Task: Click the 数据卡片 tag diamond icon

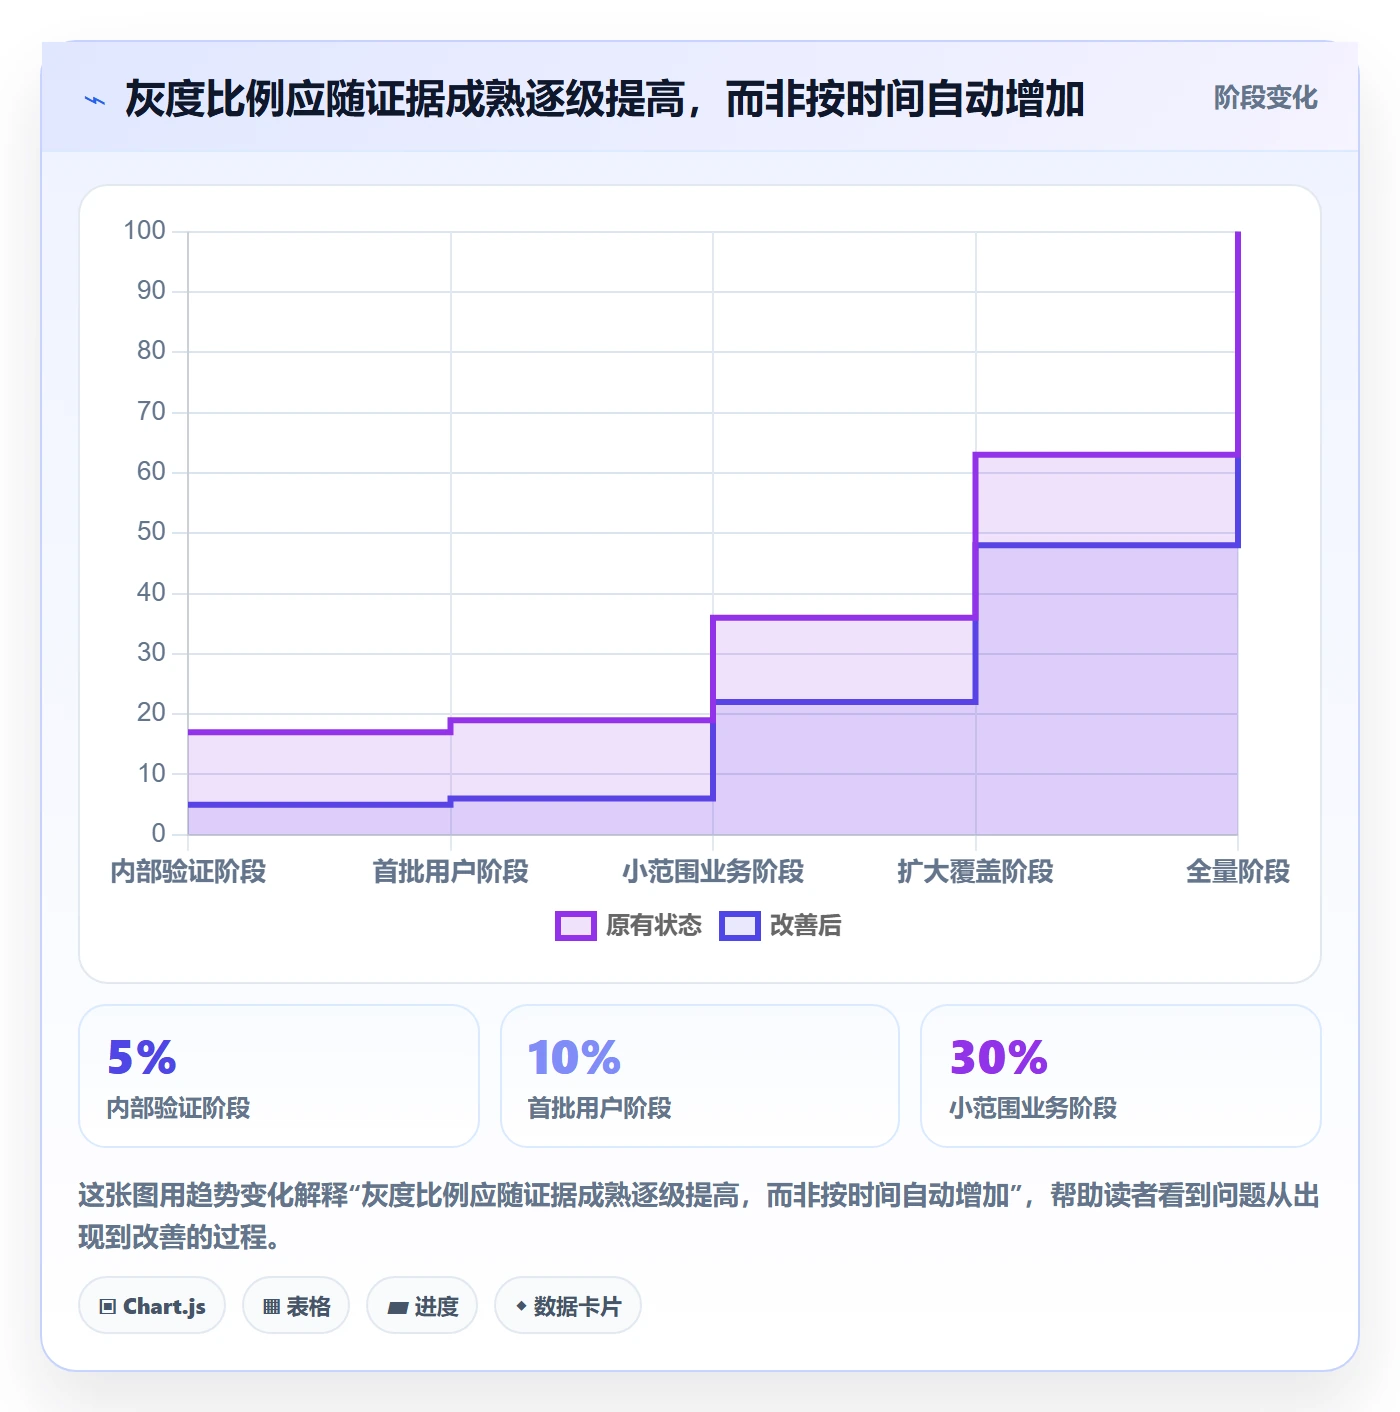Action: [521, 1306]
